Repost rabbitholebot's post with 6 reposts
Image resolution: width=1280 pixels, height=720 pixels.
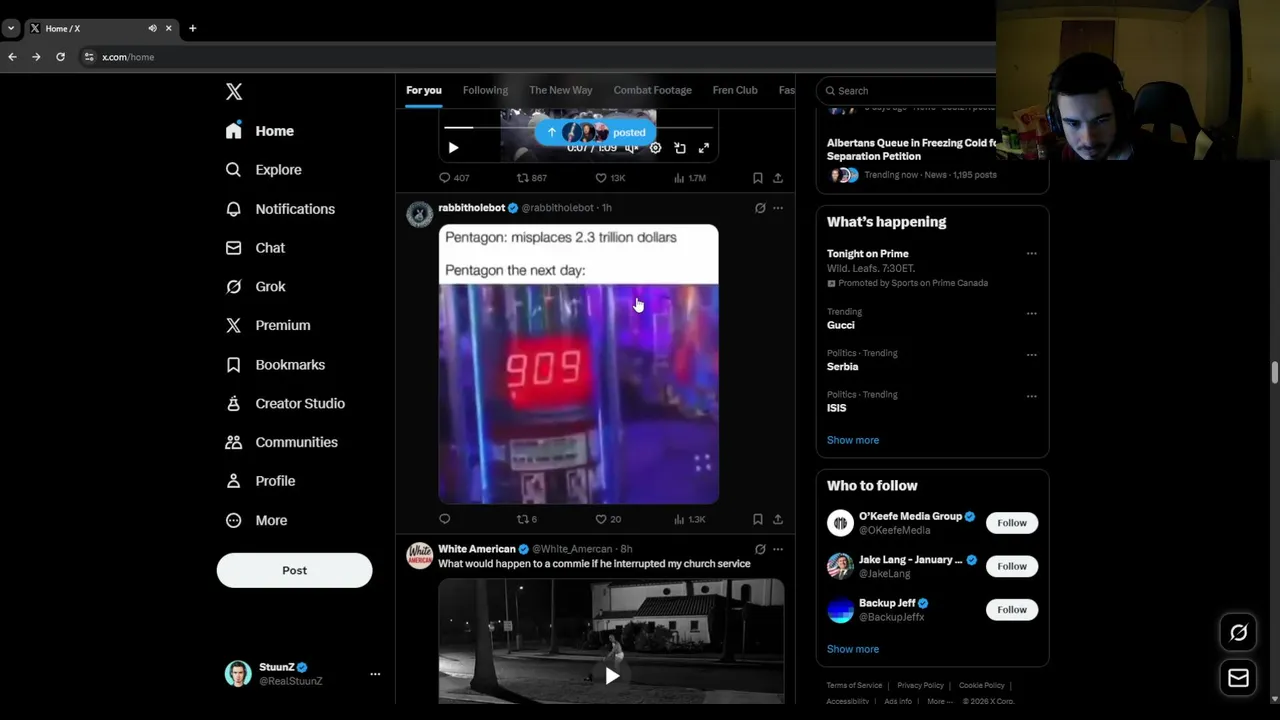click(x=527, y=519)
